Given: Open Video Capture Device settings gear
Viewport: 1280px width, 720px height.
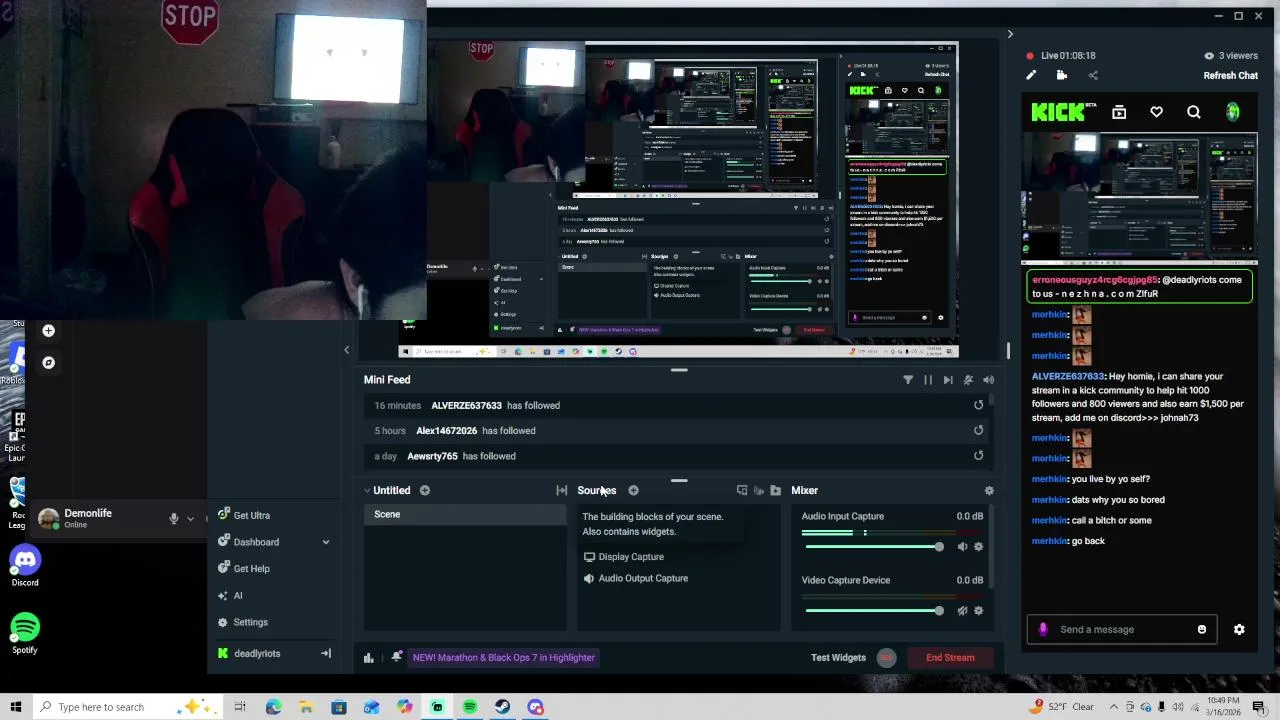Looking at the screenshot, I should [x=978, y=610].
